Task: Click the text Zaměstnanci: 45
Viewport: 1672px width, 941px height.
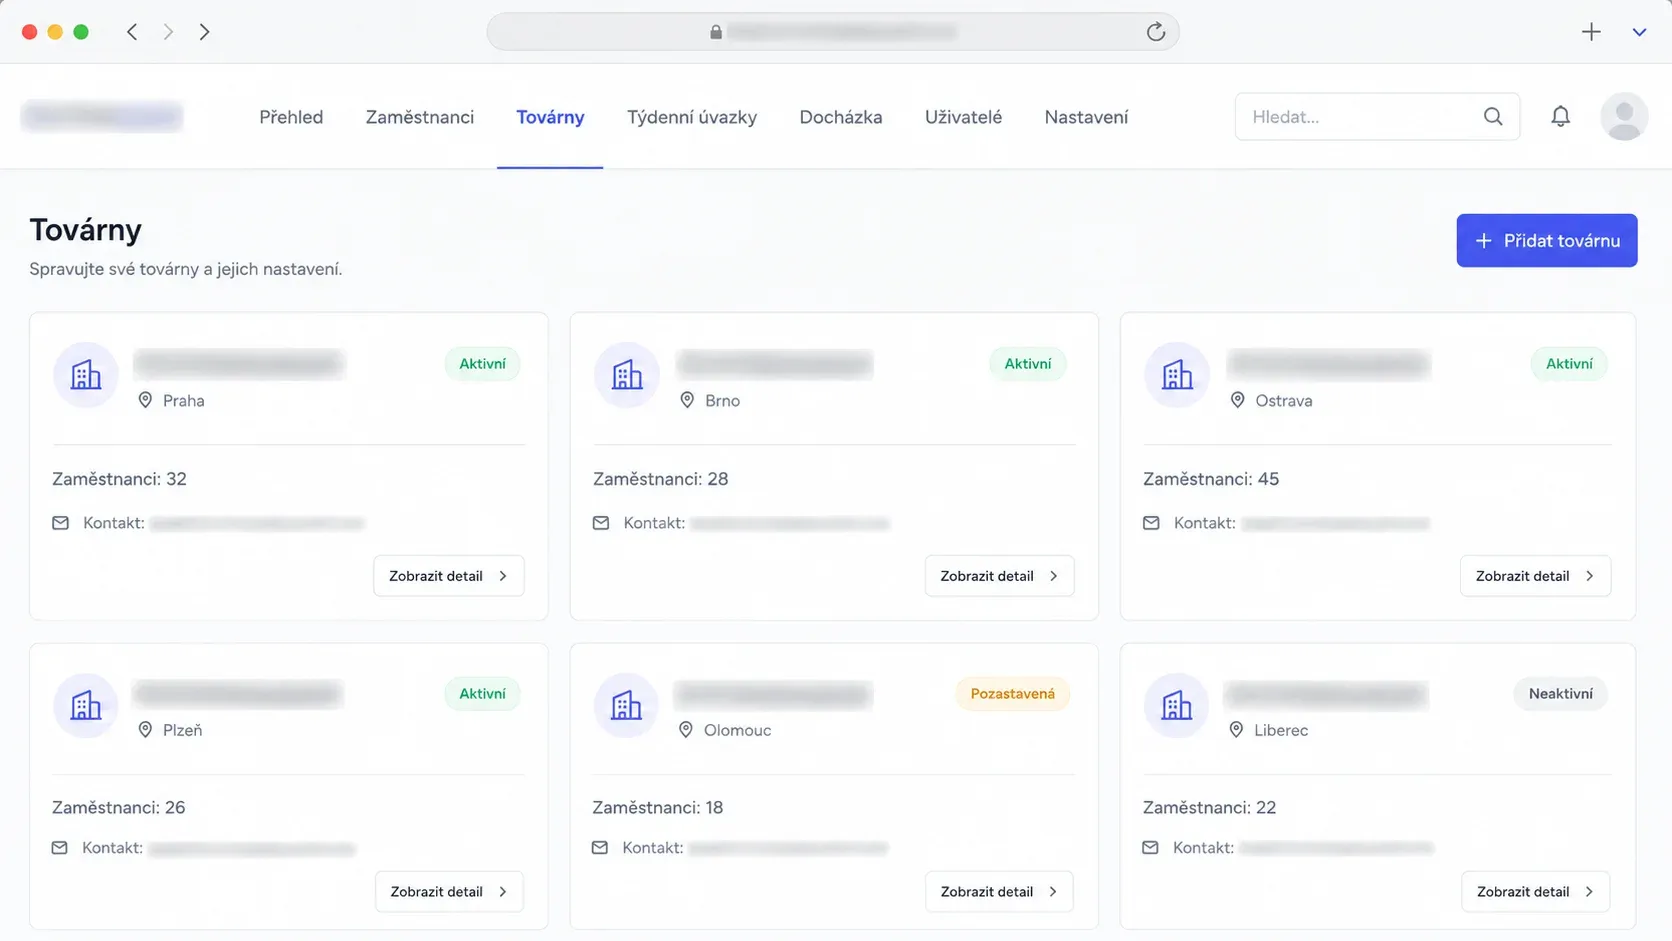Action: tap(1211, 479)
